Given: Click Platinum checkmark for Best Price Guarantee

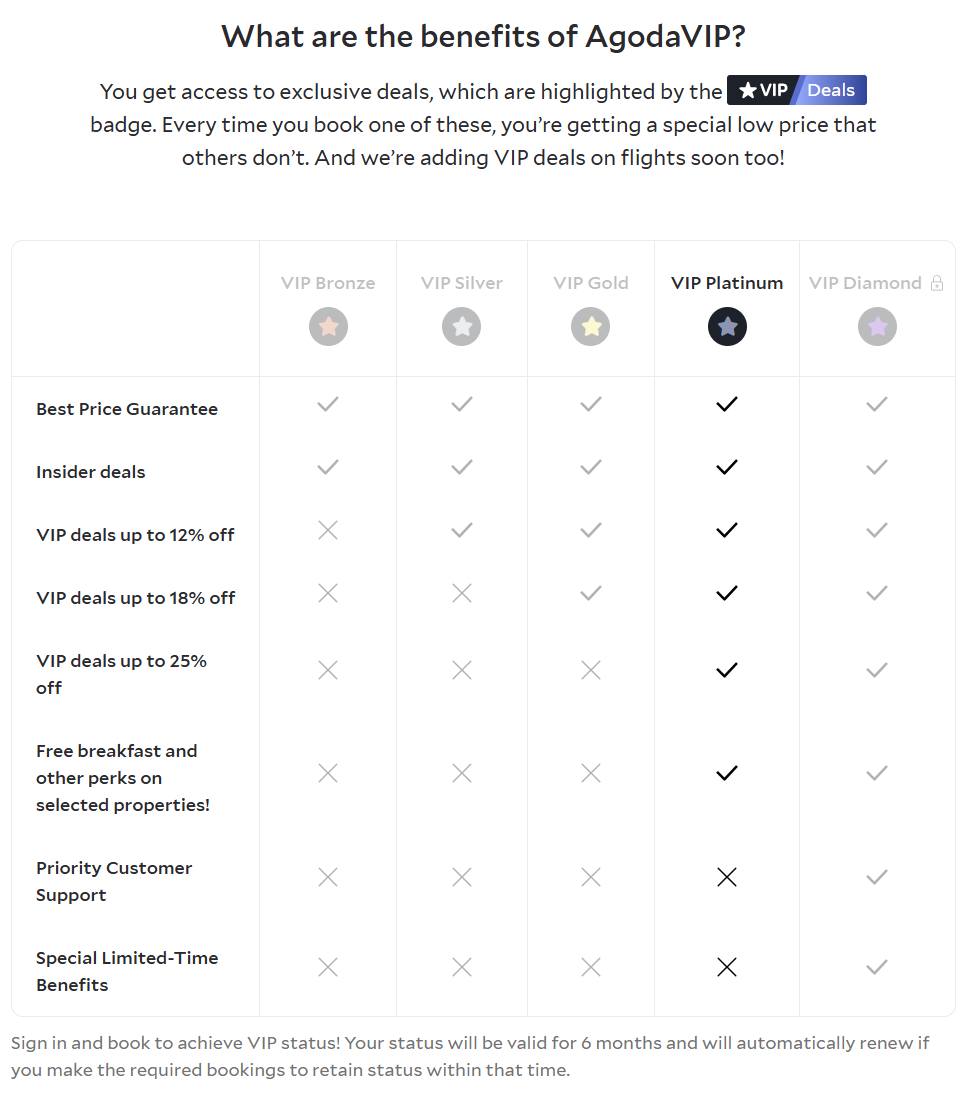Looking at the screenshot, I should 727,404.
